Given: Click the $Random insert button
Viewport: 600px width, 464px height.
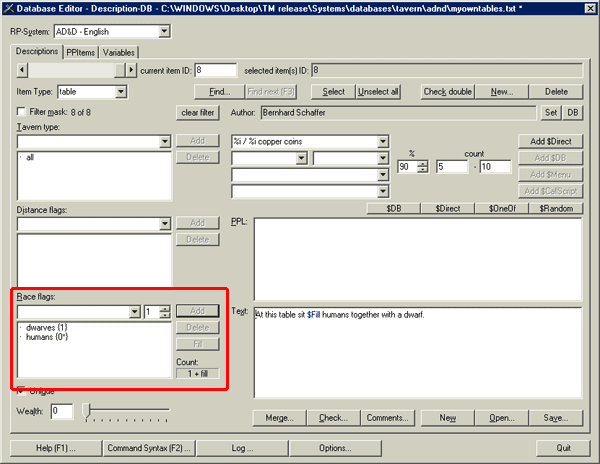Looking at the screenshot, I should click(554, 208).
